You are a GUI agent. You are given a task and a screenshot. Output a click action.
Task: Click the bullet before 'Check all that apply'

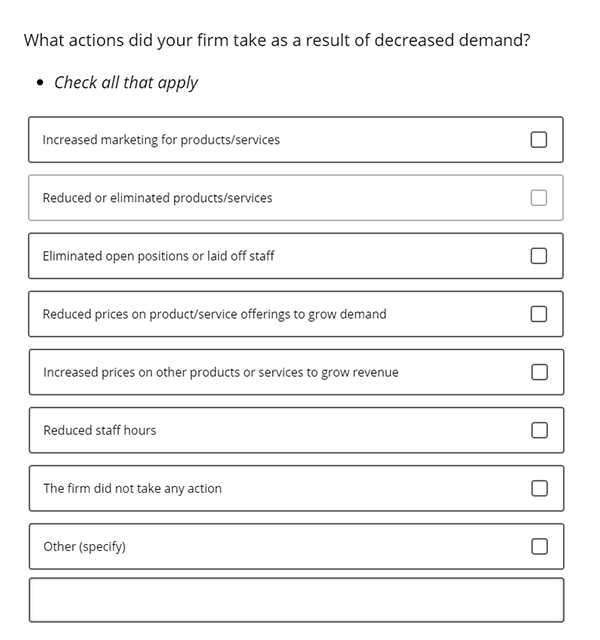tap(40, 83)
